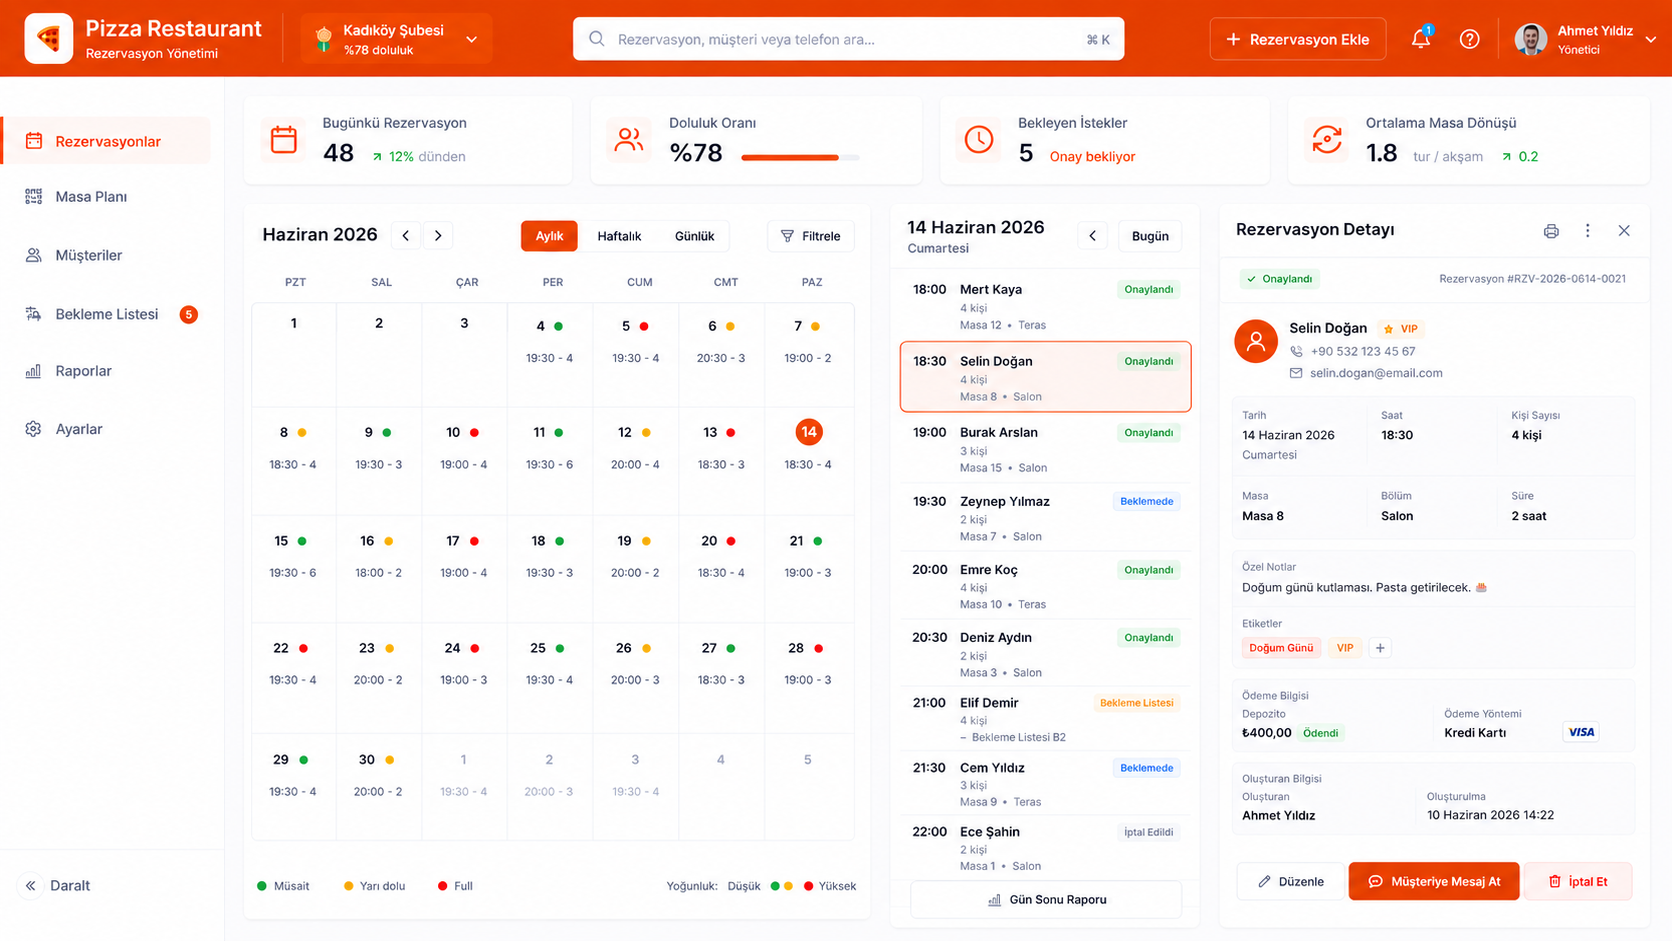Click Onay bekliyor pending text
The width and height of the screenshot is (1672, 941).
[1092, 157]
